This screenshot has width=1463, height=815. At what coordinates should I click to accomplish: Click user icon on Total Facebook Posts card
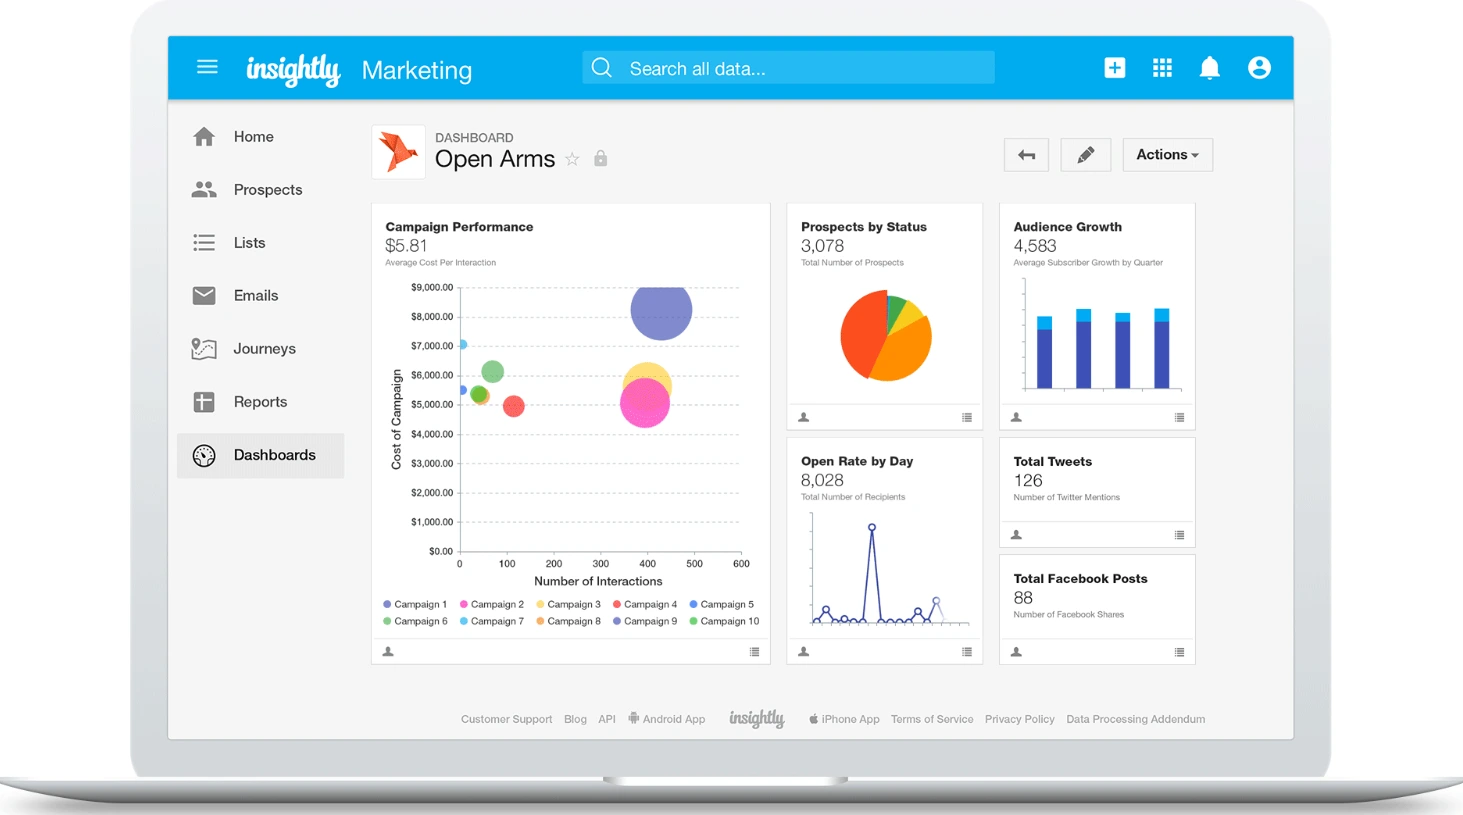(1016, 652)
